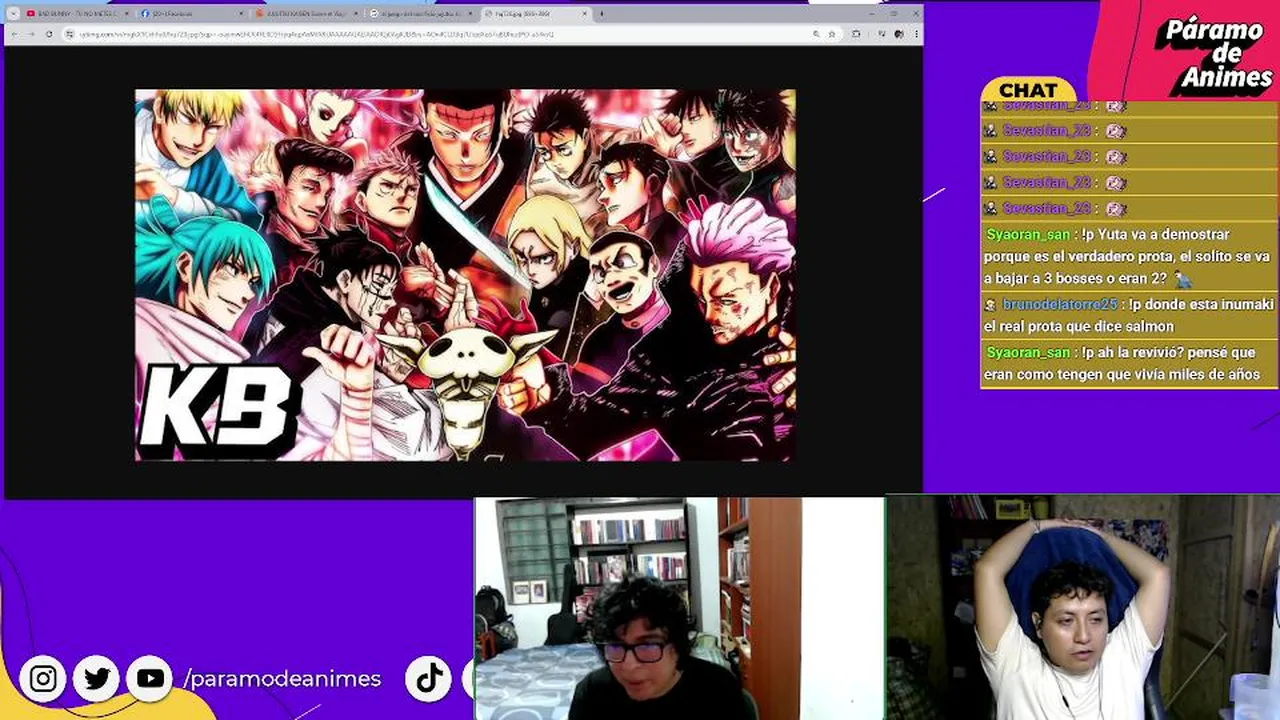Image resolution: width=1280 pixels, height=720 pixels.
Task: Open the Chrome profile avatar
Action: [x=900, y=34]
